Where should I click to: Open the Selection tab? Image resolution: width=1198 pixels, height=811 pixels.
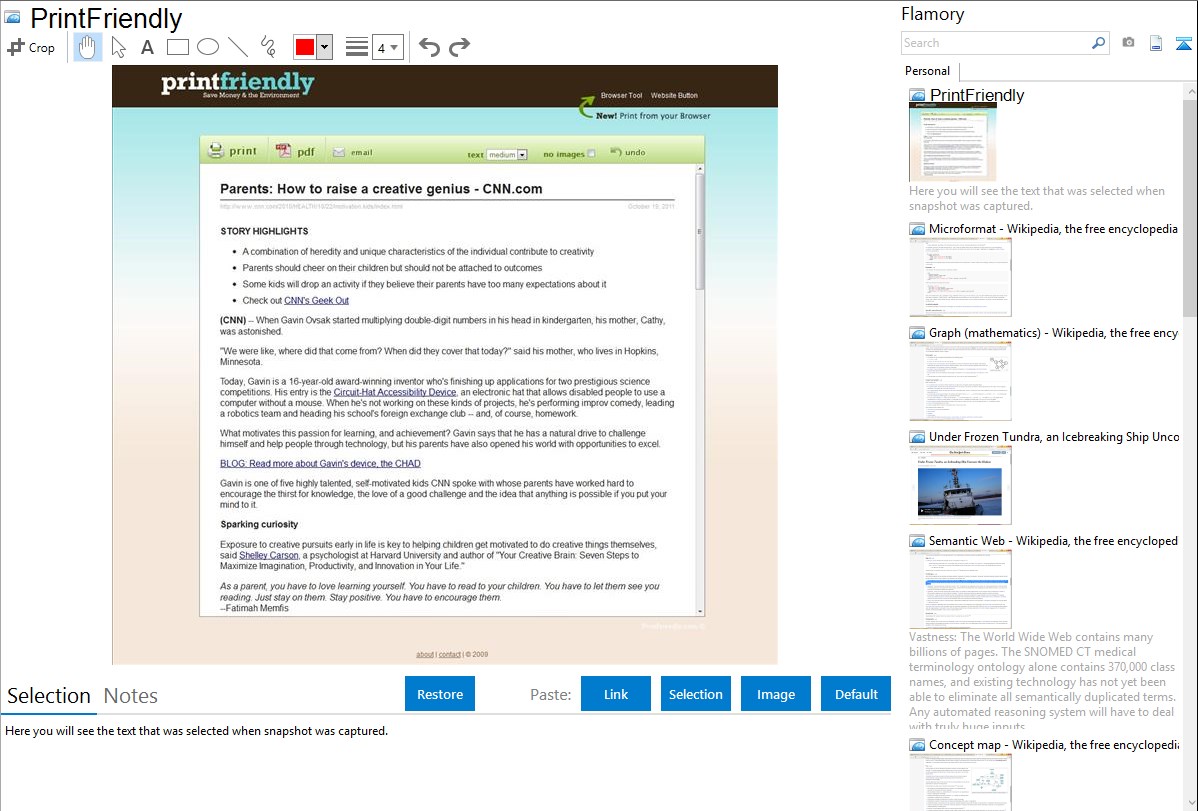[49, 696]
